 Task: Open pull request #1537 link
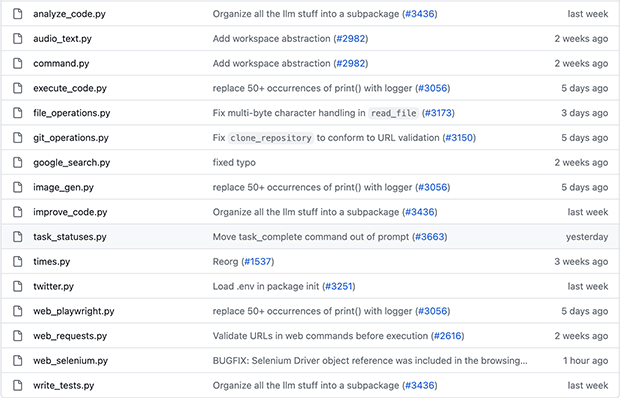tap(258, 262)
